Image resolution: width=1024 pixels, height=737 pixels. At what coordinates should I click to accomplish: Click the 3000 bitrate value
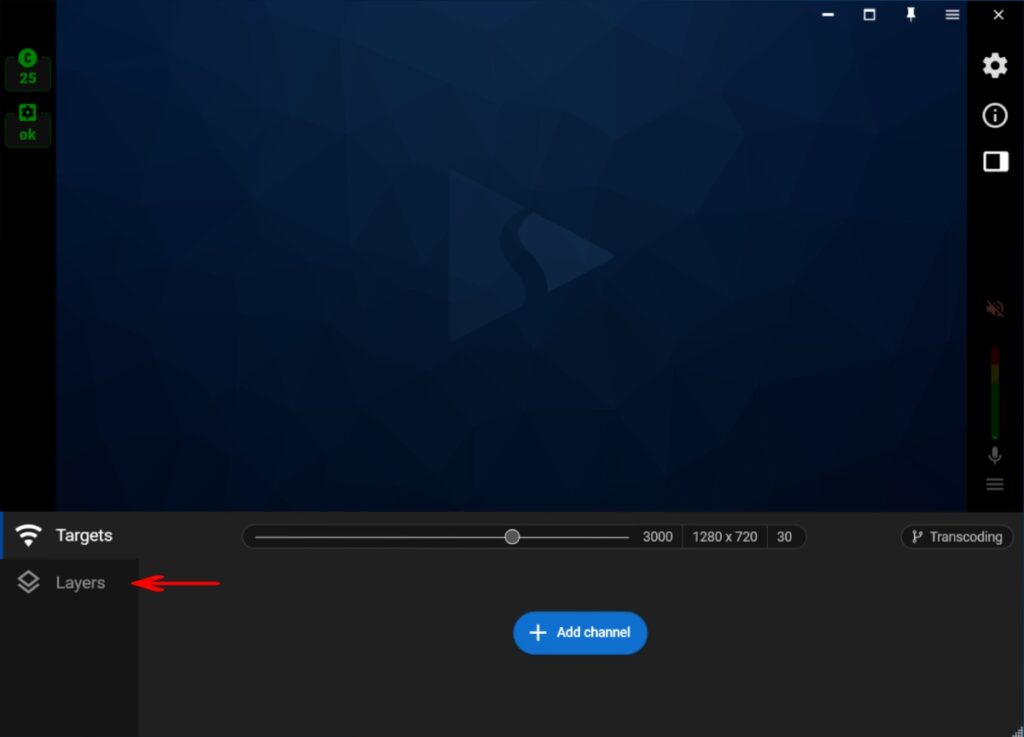coord(657,537)
